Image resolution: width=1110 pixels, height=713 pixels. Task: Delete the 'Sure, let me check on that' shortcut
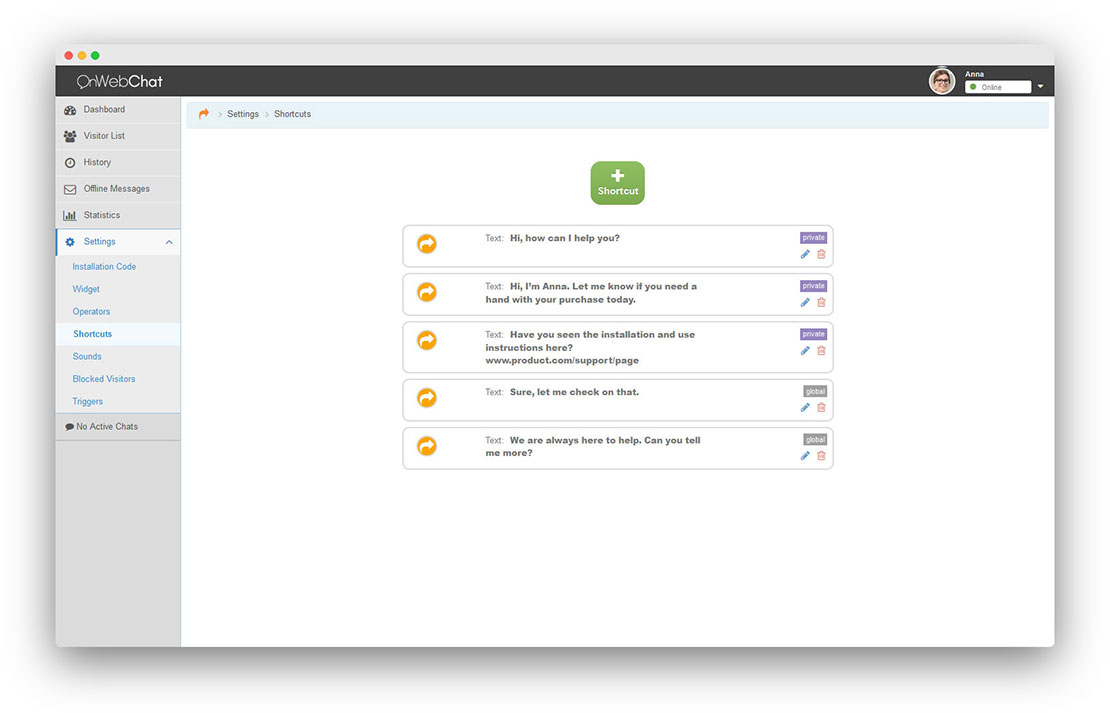coord(820,407)
